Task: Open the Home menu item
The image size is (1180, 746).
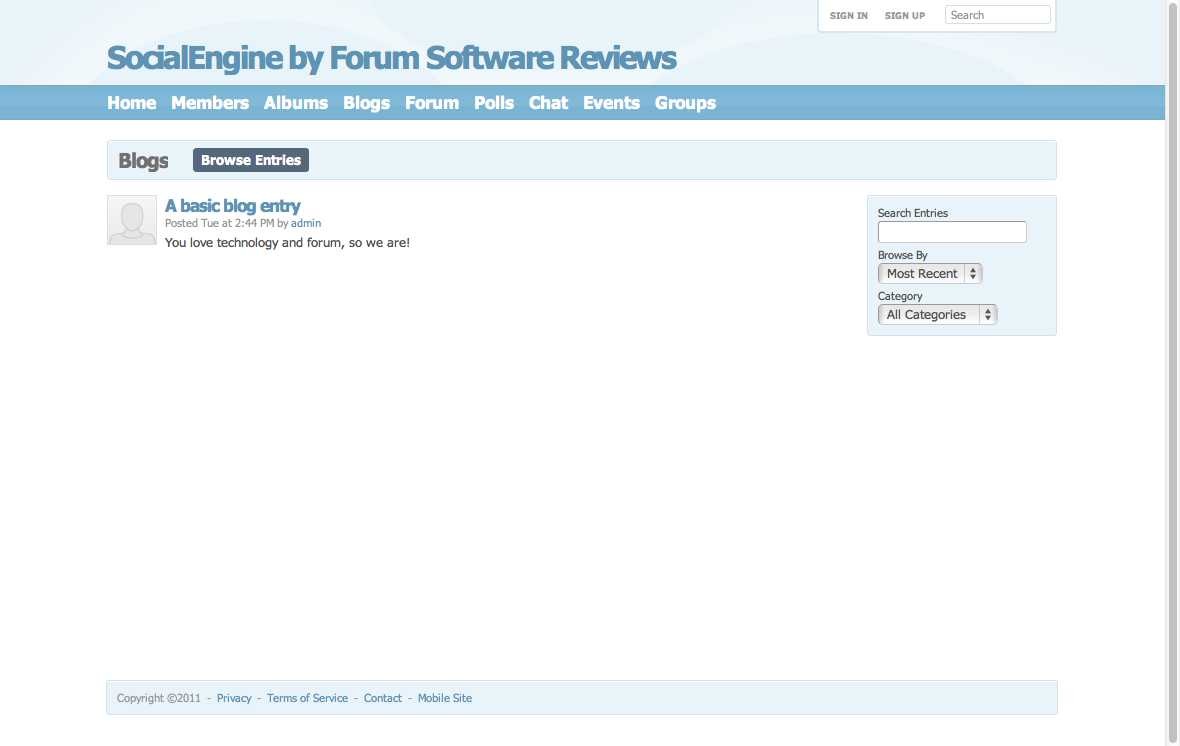Action: (132, 103)
